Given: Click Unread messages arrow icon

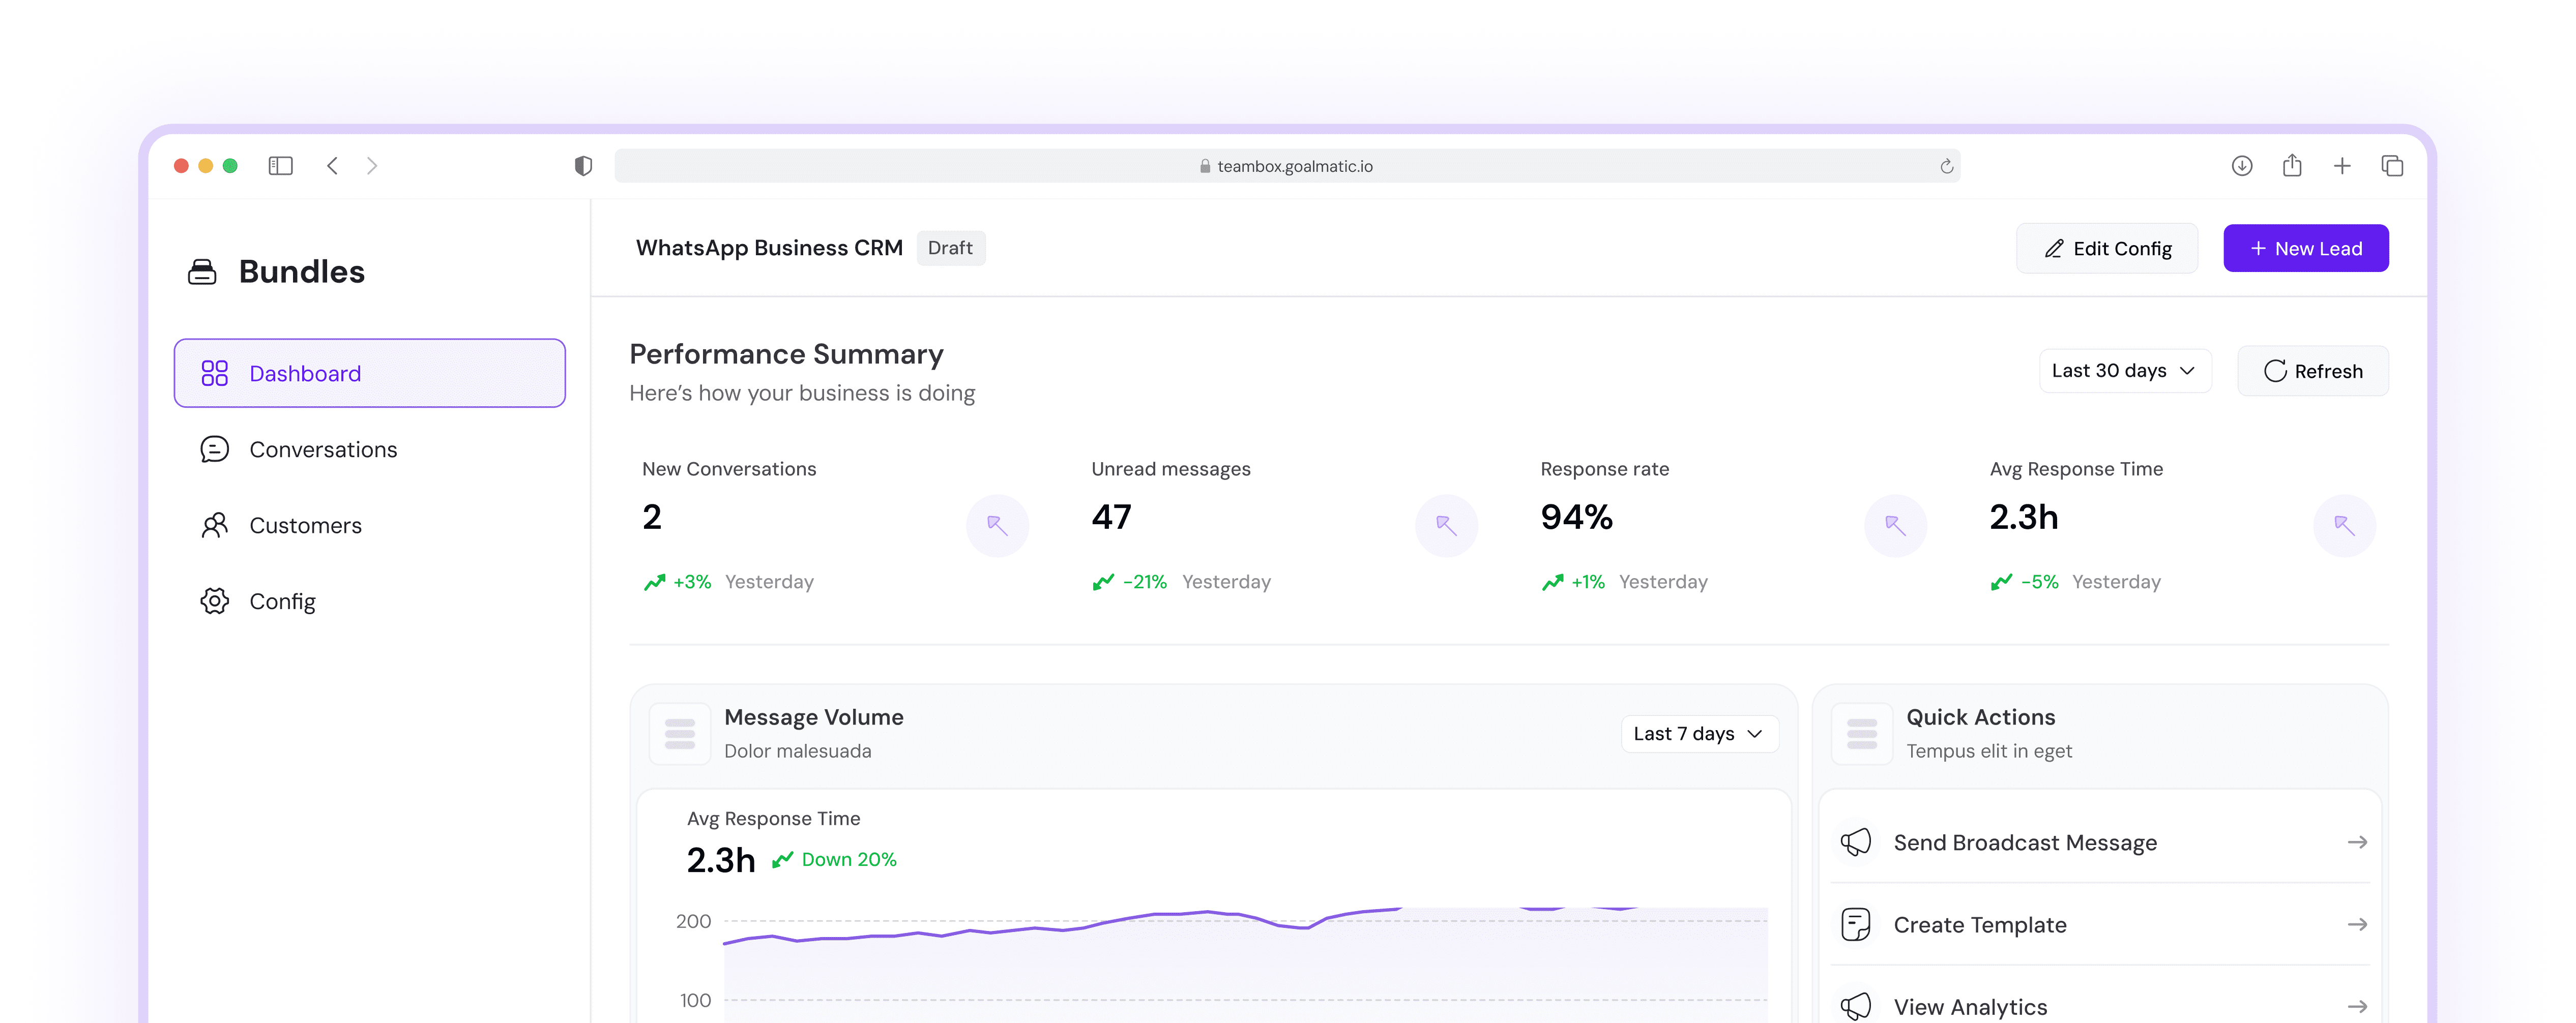Looking at the screenshot, I should tap(1446, 525).
